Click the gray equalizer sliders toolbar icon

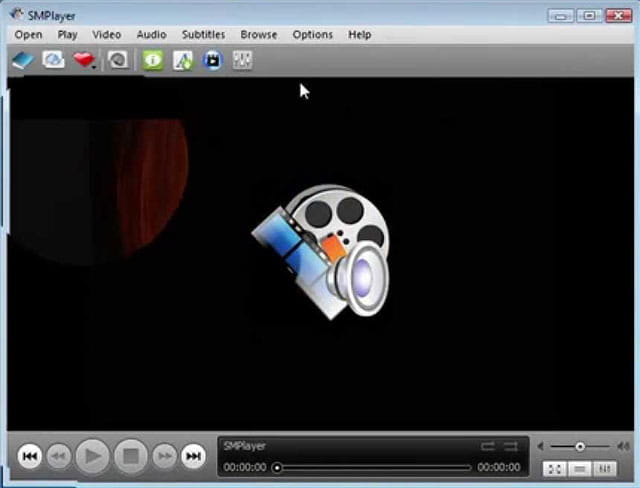tap(242, 60)
